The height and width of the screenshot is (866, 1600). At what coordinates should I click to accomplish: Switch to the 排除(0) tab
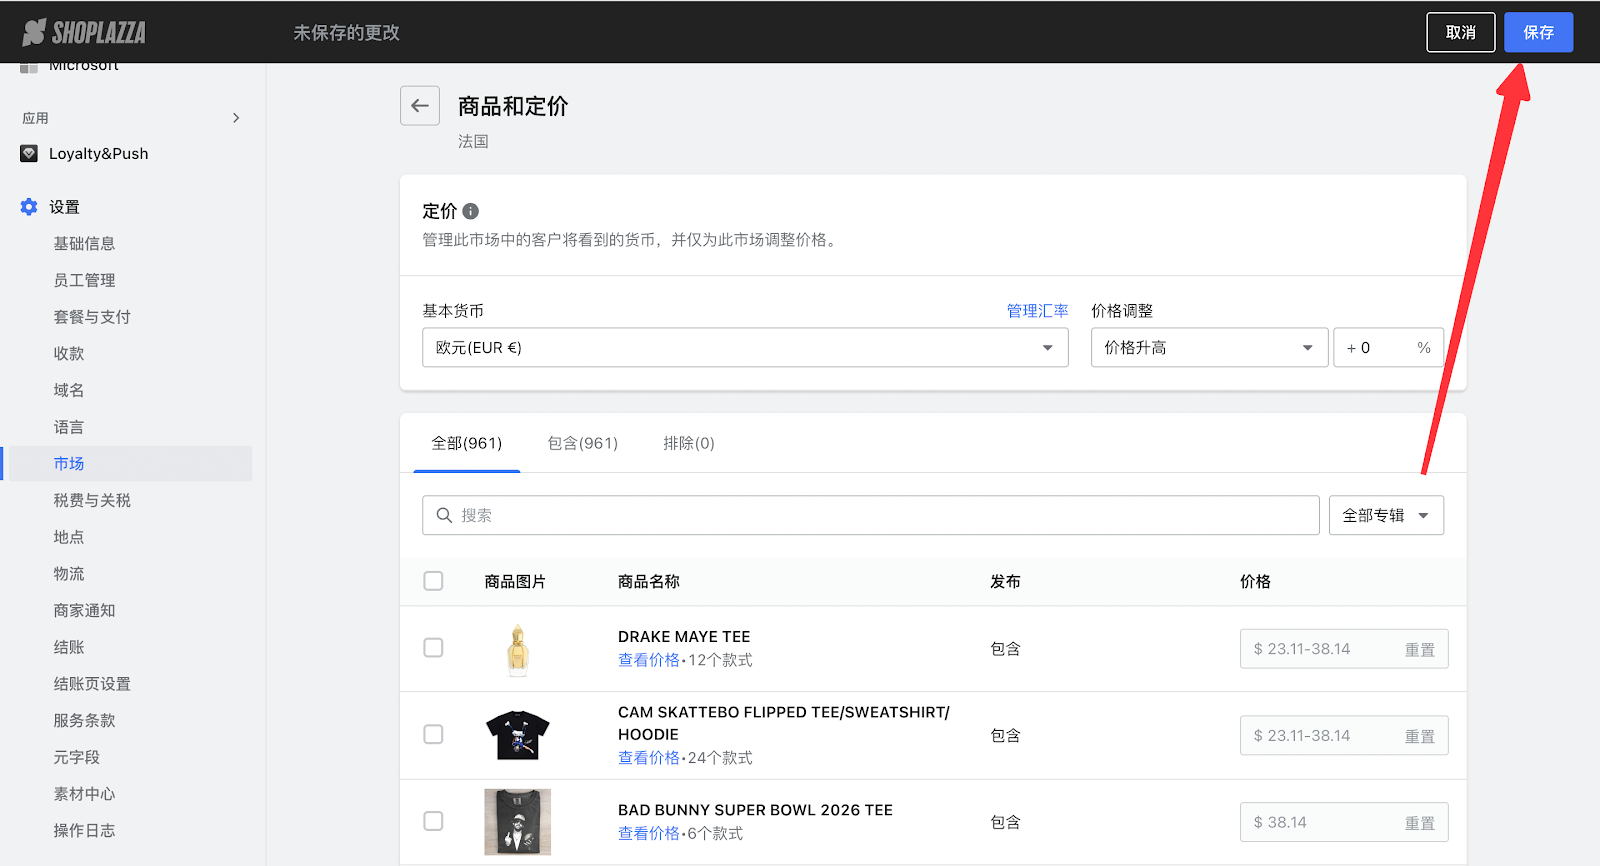pyautogui.click(x=688, y=443)
